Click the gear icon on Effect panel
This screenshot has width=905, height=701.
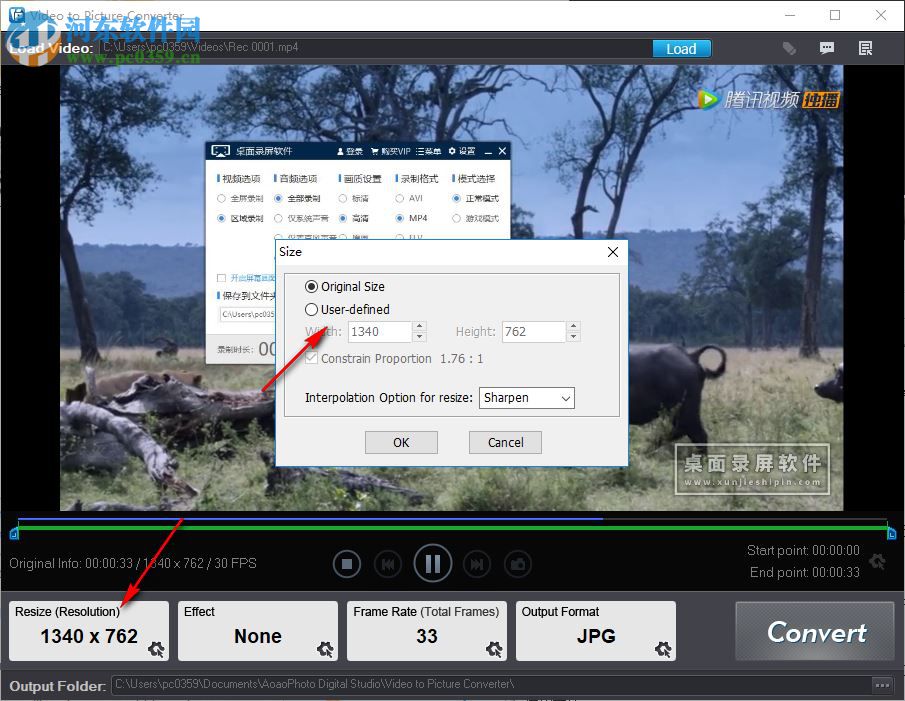tap(325, 650)
